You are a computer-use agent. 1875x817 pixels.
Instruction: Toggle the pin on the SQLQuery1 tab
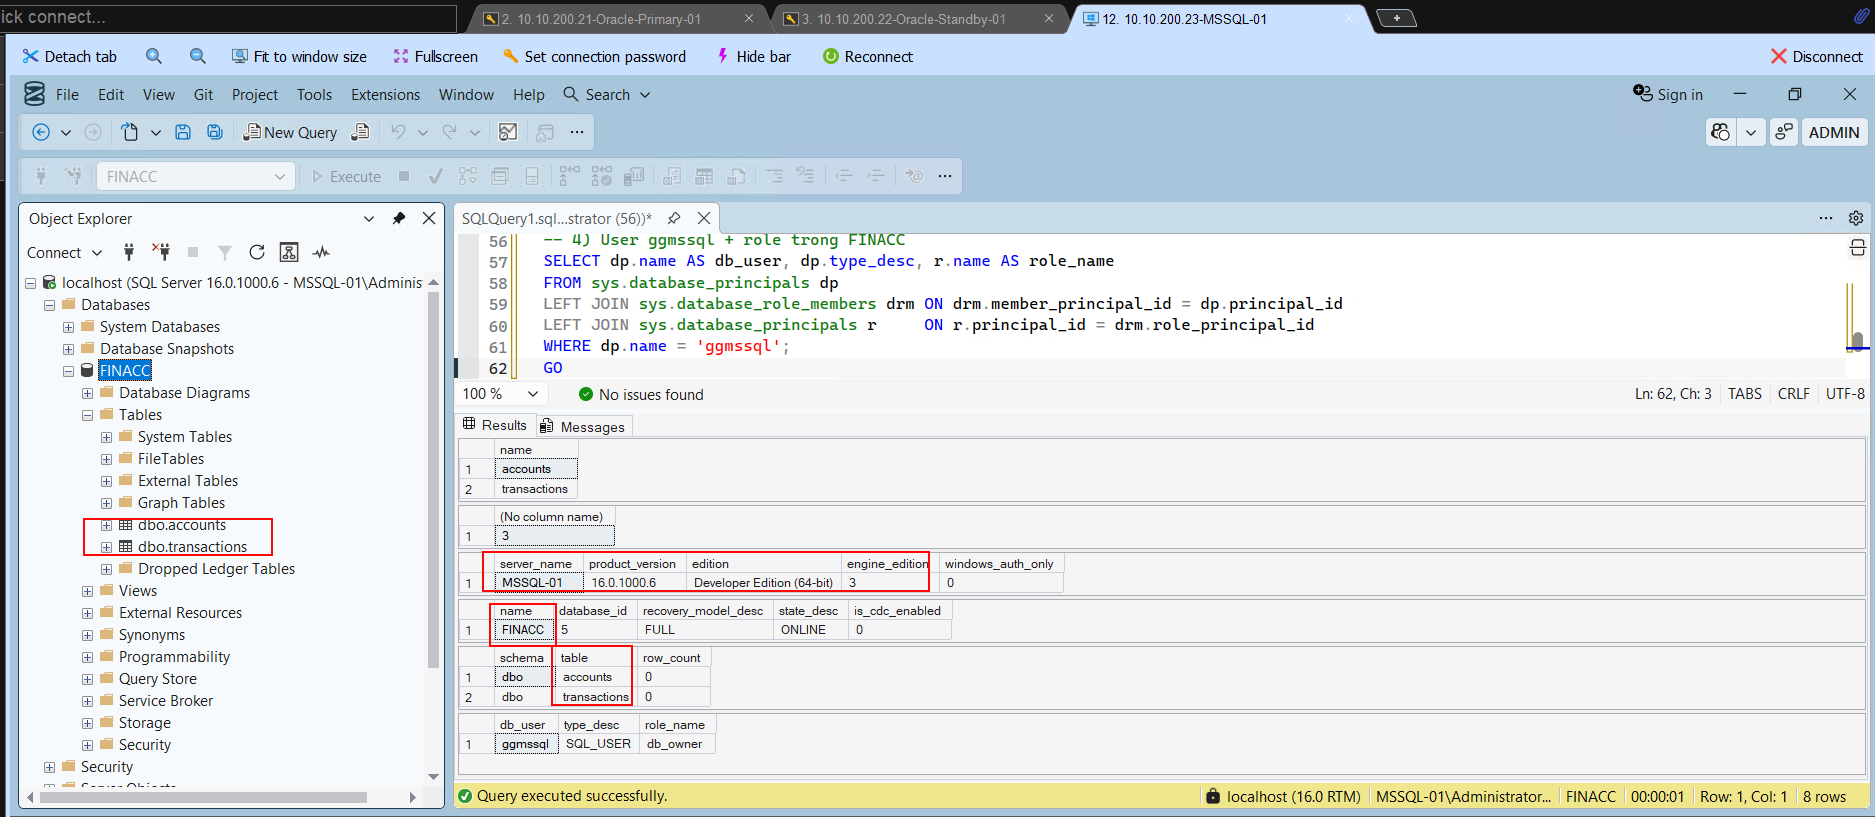pyautogui.click(x=674, y=218)
